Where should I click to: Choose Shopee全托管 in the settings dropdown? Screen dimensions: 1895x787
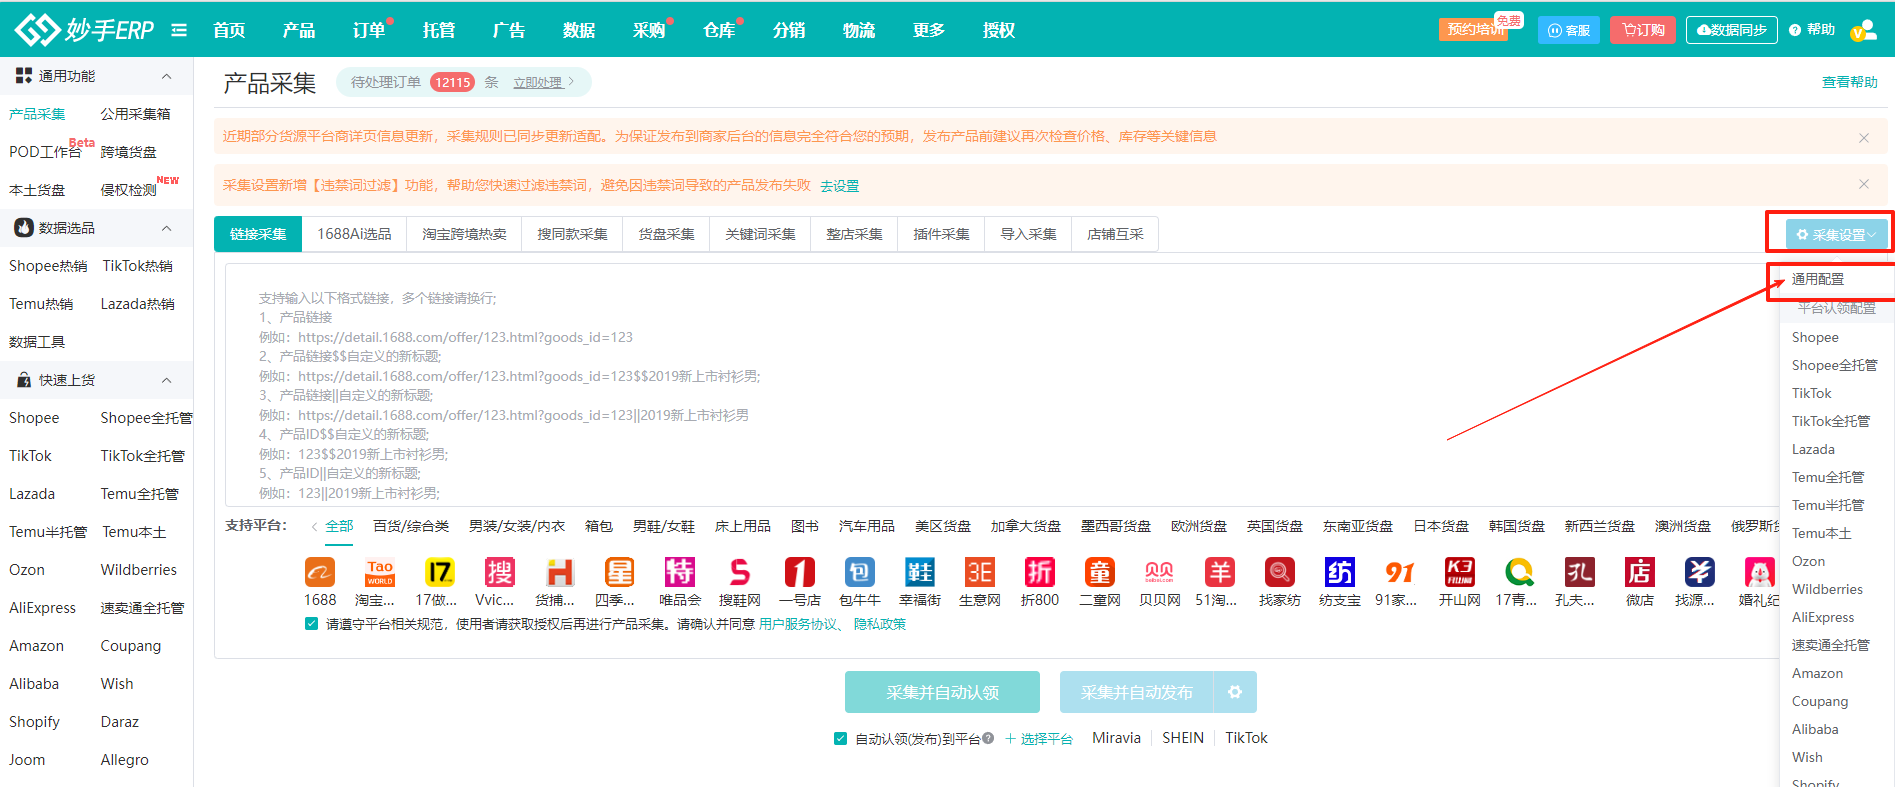coord(1835,365)
